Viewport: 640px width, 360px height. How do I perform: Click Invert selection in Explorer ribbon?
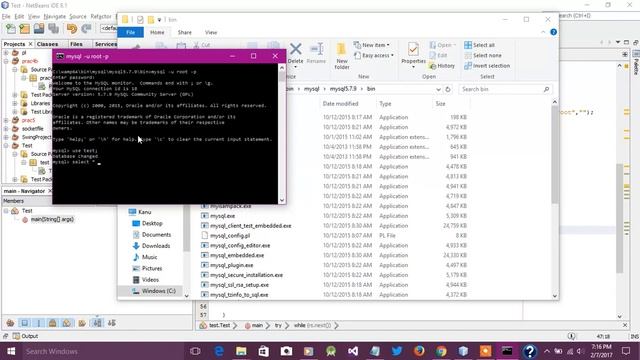[487, 66]
